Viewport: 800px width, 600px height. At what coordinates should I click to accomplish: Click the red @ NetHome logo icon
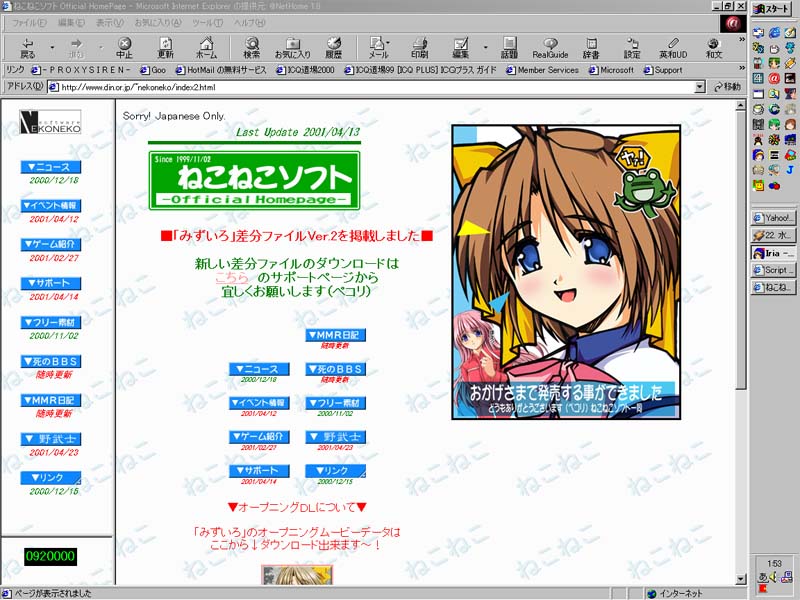click(x=733, y=23)
